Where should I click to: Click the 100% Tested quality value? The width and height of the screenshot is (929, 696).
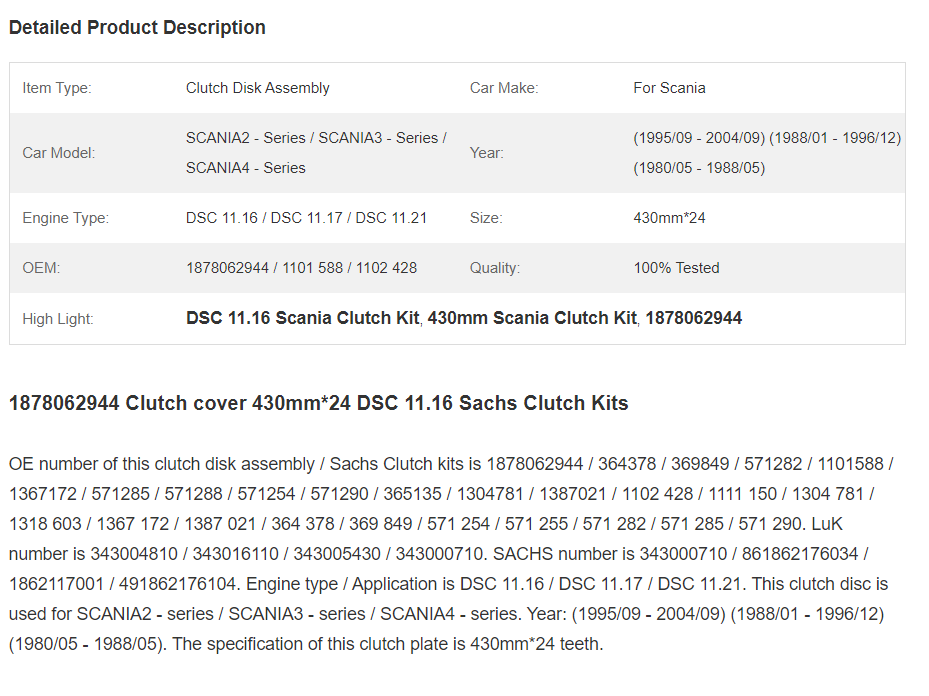pos(677,268)
